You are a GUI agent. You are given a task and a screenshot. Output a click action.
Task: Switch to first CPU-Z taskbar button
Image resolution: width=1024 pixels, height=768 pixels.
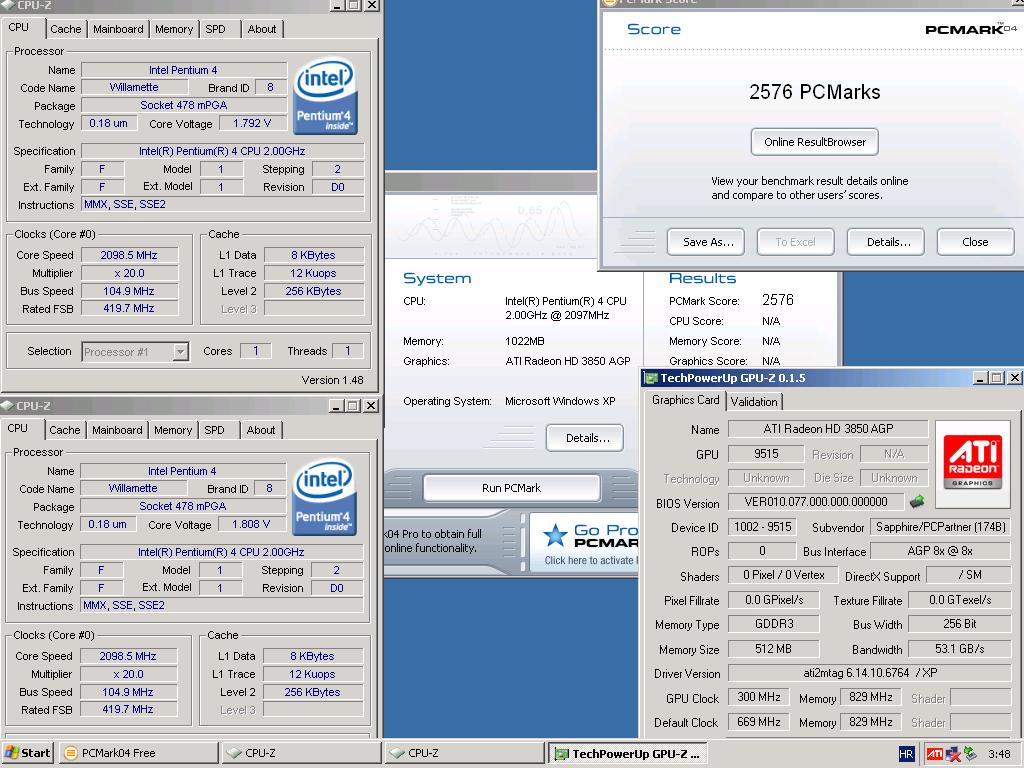(x=302, y=753)
